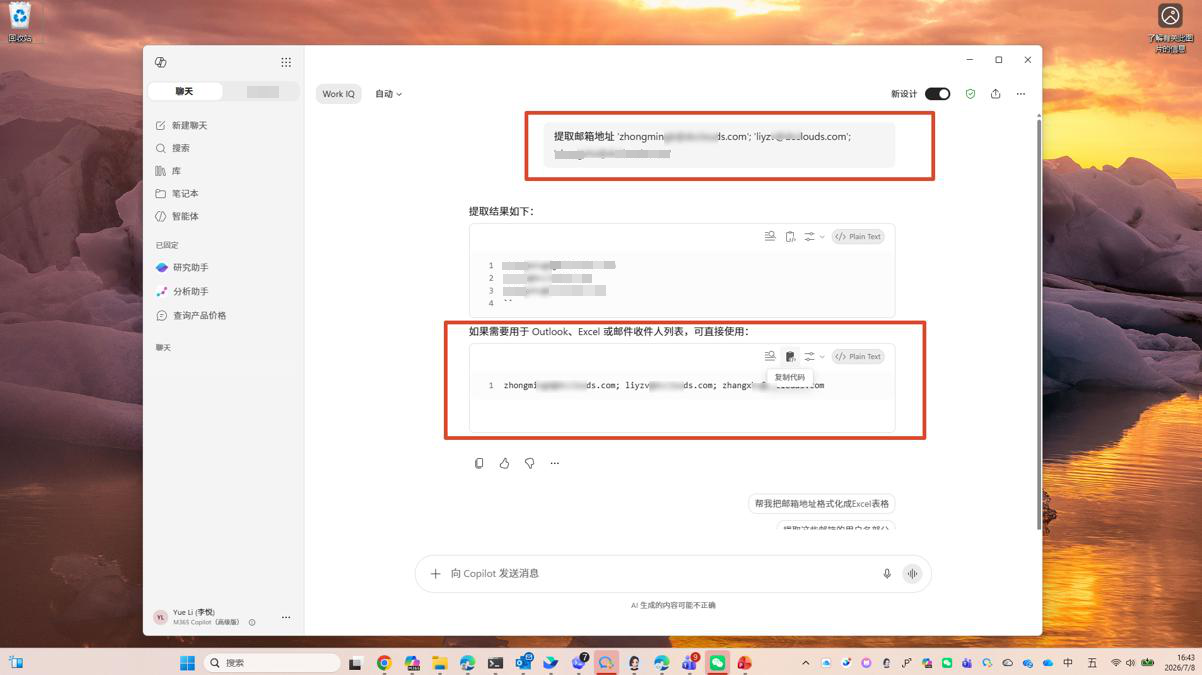Open 笔记本 notebooks in the sidebar

click(177, 193)
